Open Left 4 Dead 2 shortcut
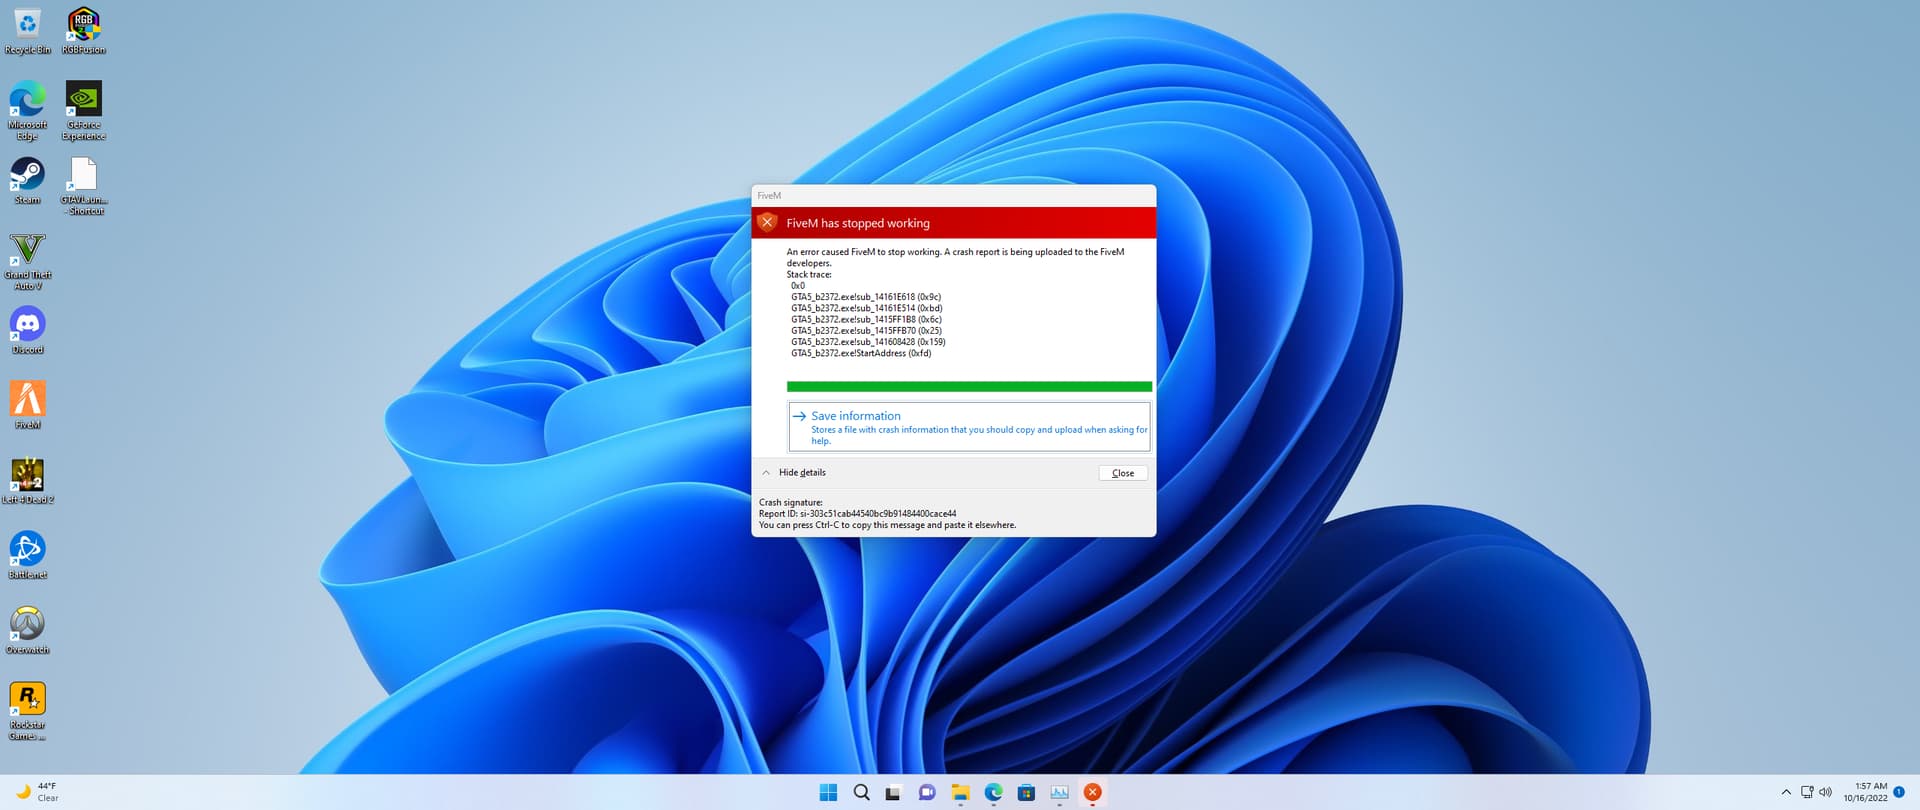1920x810 pixels. (28, 475)
